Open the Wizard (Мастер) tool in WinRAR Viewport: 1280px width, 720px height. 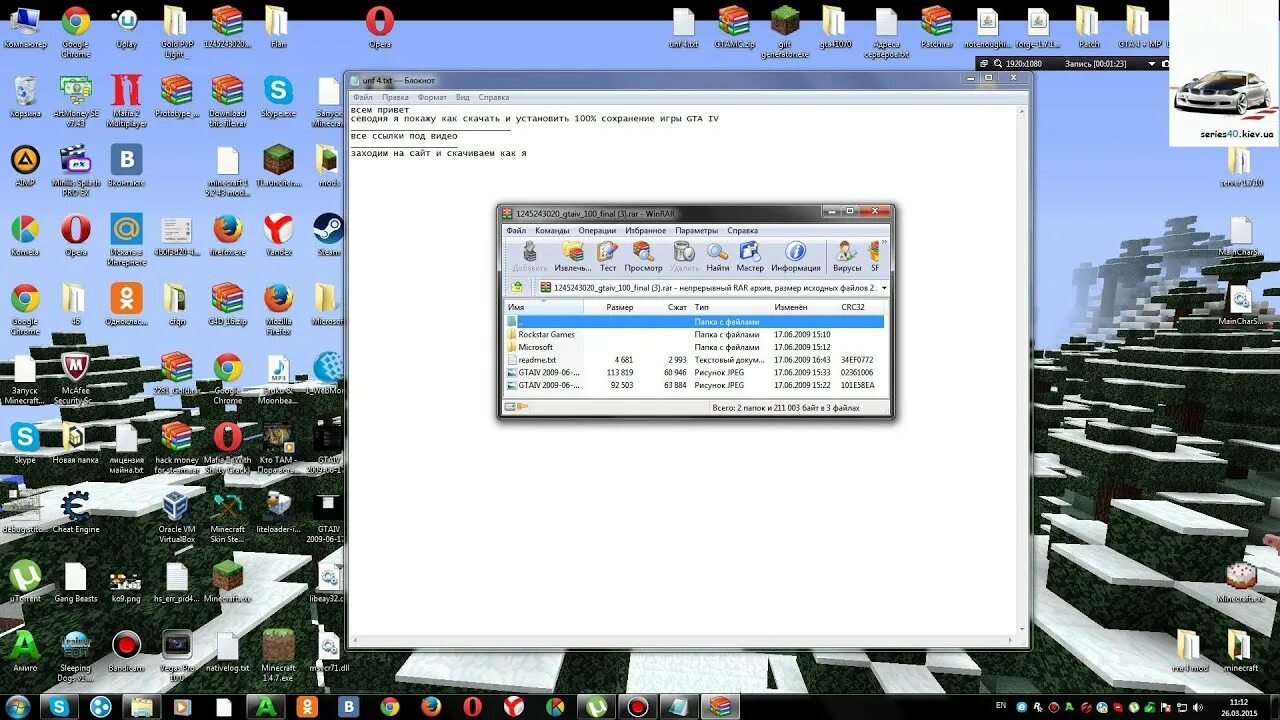pyautogui.click(x=750, y=256)
